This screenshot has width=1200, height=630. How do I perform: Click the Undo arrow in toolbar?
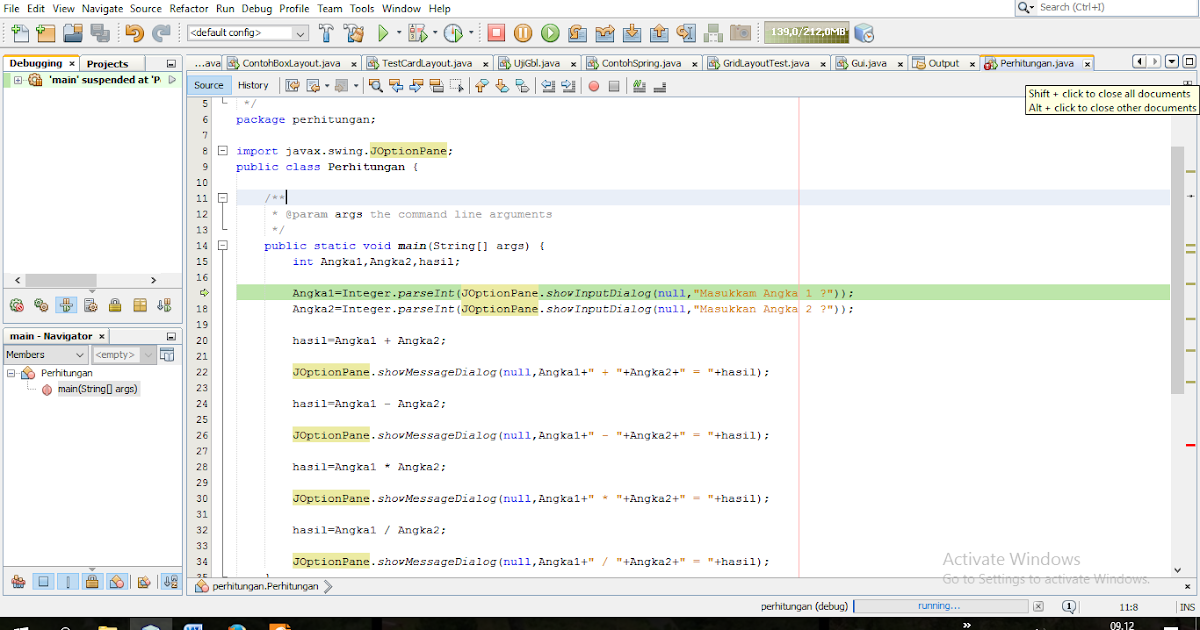tap(135, 33)
